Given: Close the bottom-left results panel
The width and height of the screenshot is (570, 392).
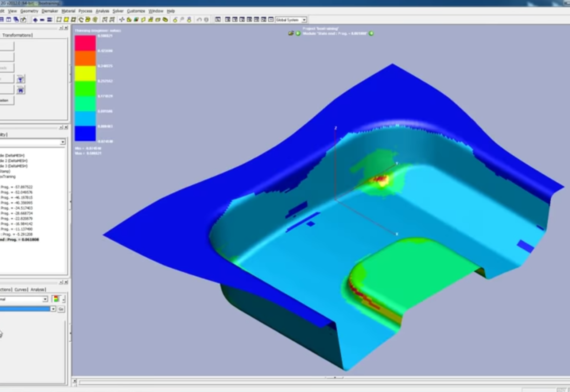Looking at the screenshot, I should pos(66,282).
